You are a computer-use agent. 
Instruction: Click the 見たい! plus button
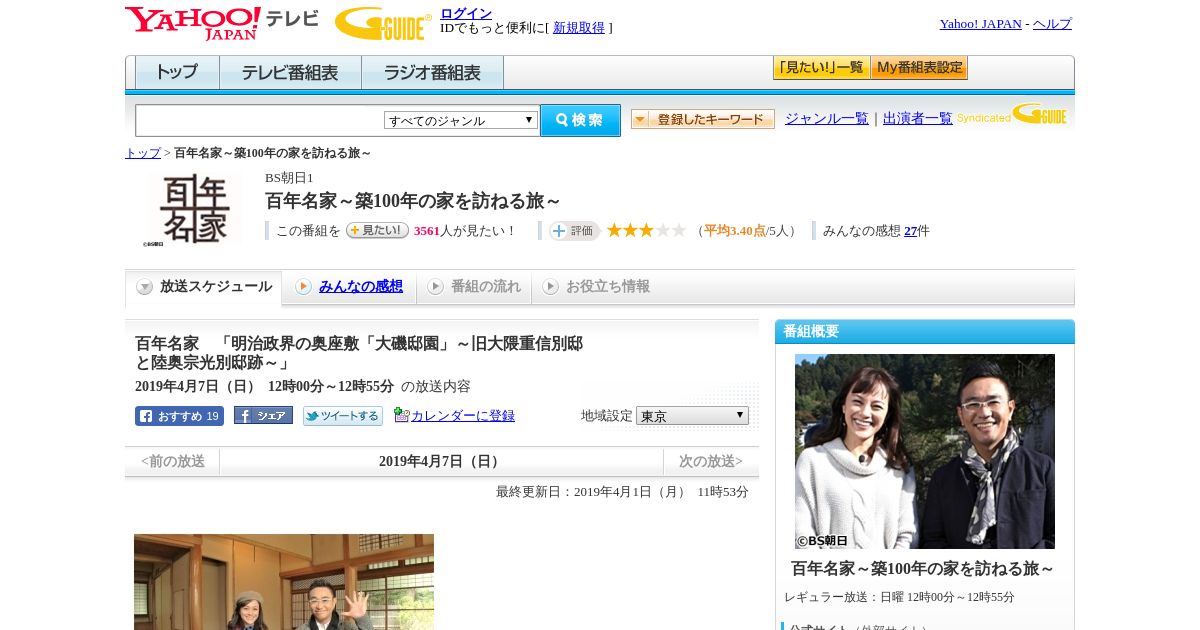point(377,230)
